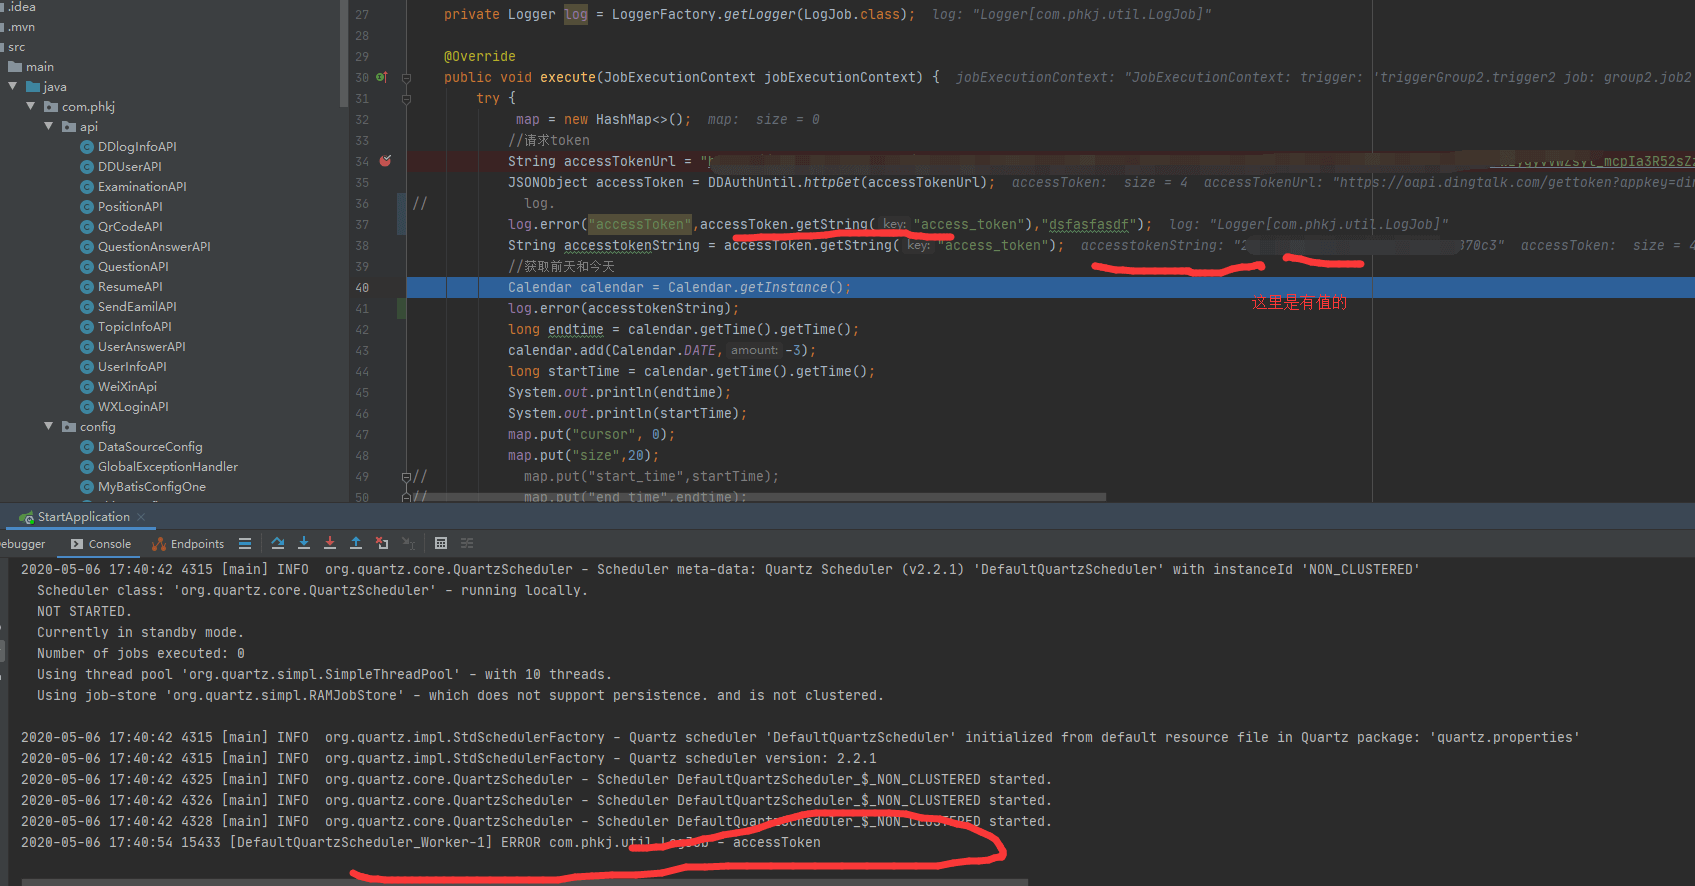The height and width of the screenshot is (886, 1695).
Task: Click the Drop Frame icon
Action: click(382, 543)
